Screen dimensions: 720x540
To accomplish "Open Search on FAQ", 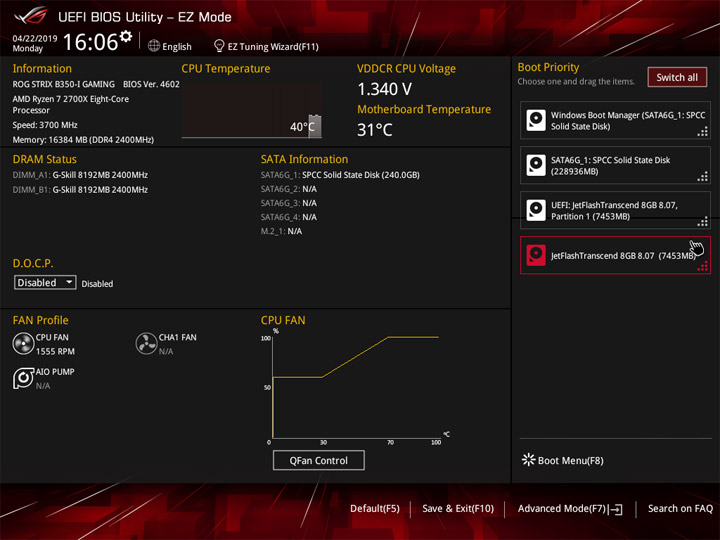I will (x=680, y=509).
